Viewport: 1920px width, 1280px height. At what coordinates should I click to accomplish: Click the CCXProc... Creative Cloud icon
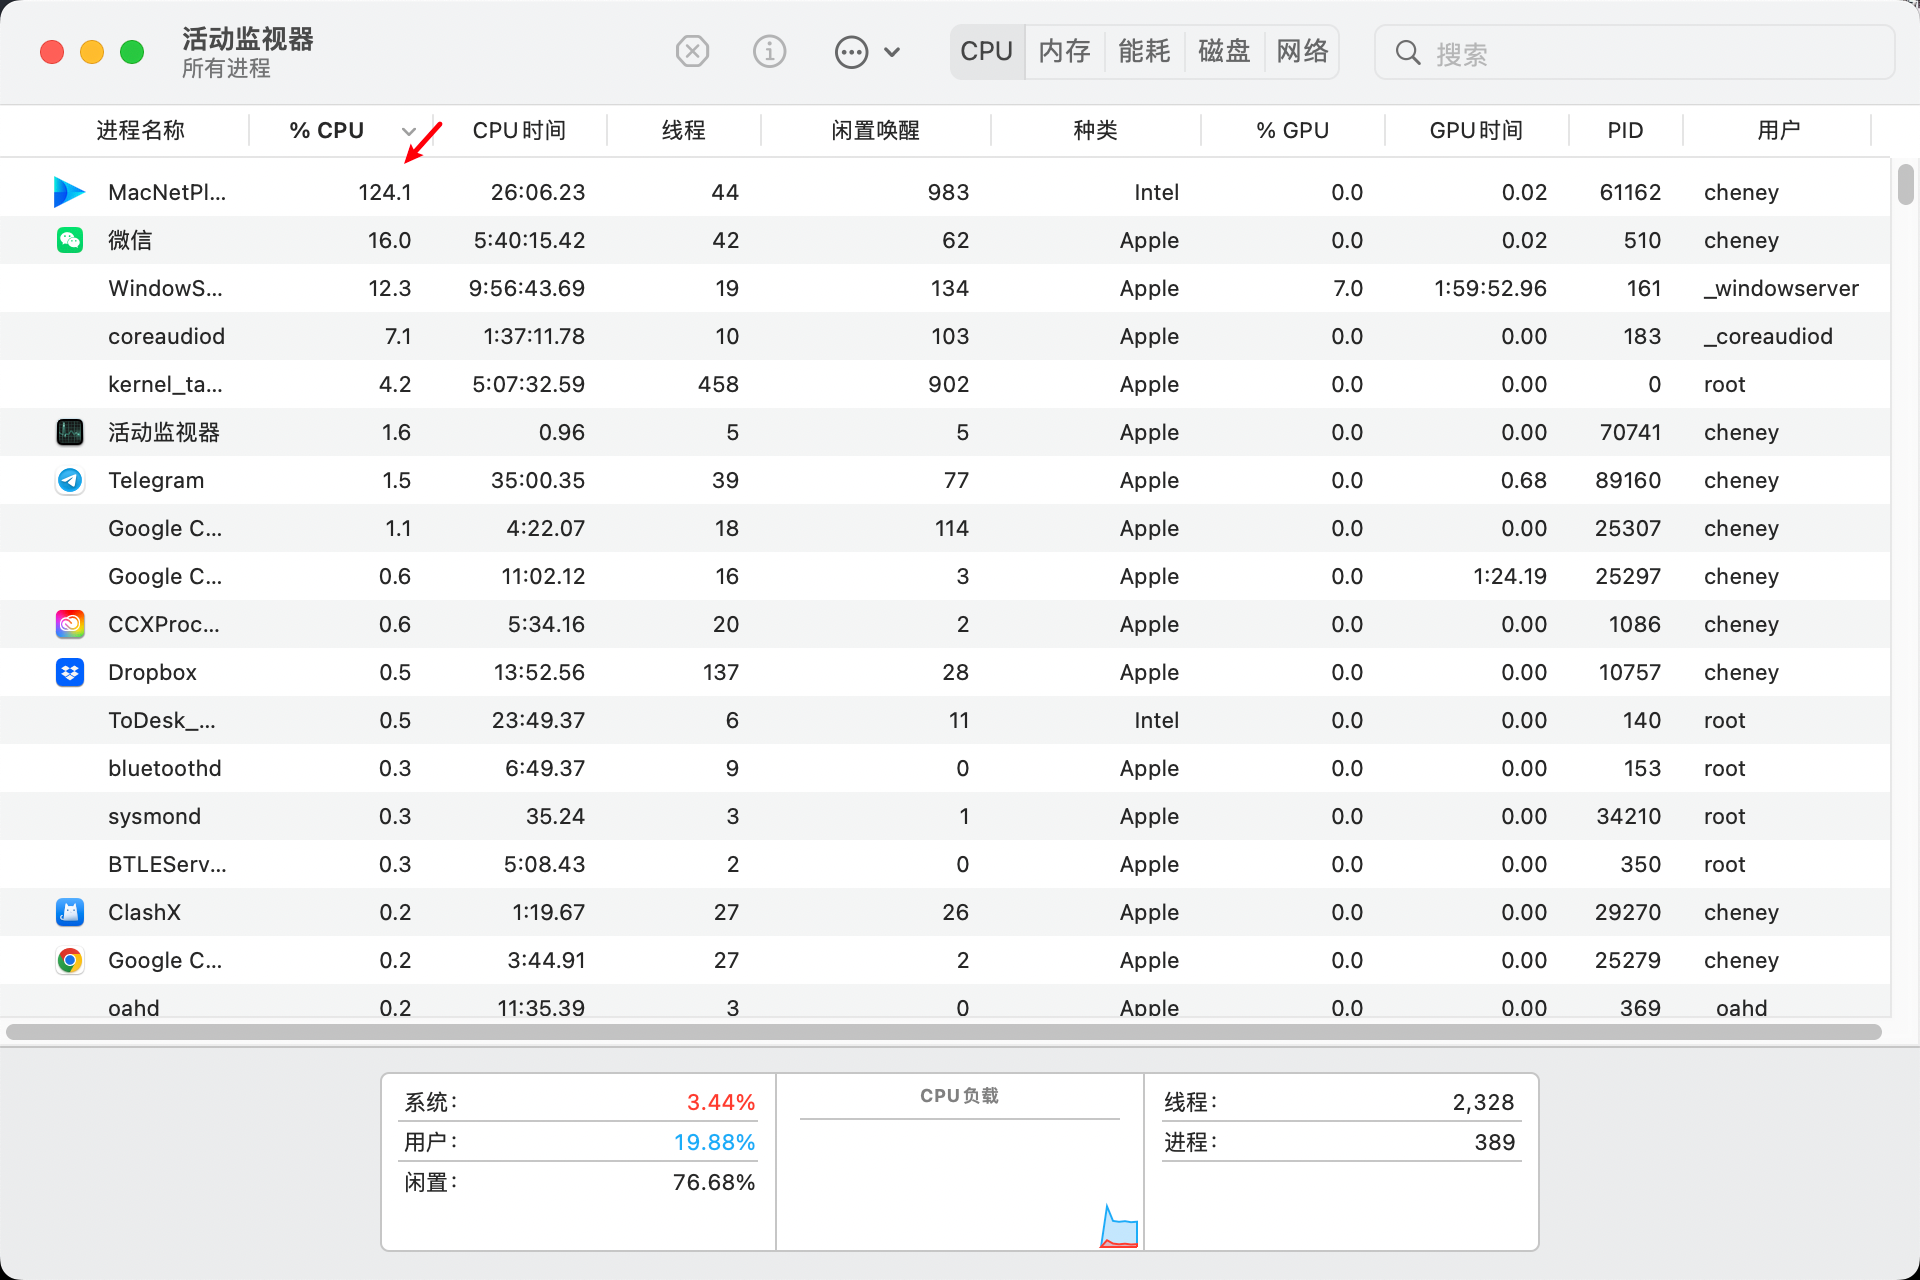(70, 624)
